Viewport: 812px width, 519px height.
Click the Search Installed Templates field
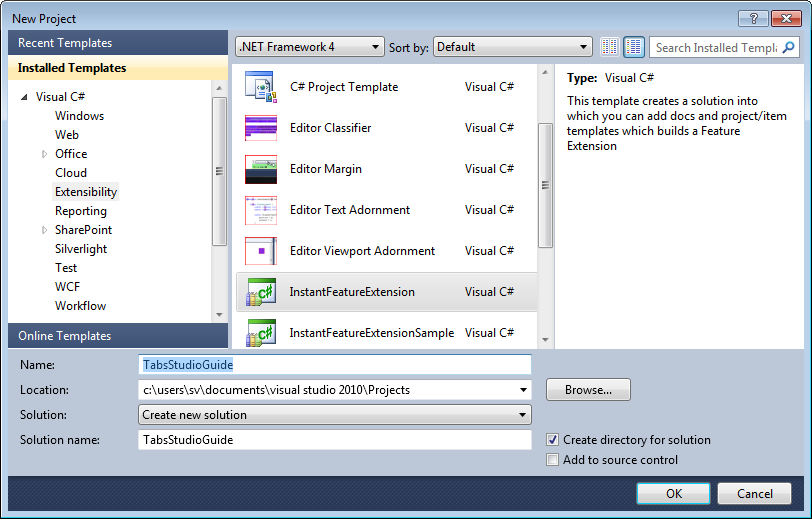pyautogui.click(x=716, y=47)
